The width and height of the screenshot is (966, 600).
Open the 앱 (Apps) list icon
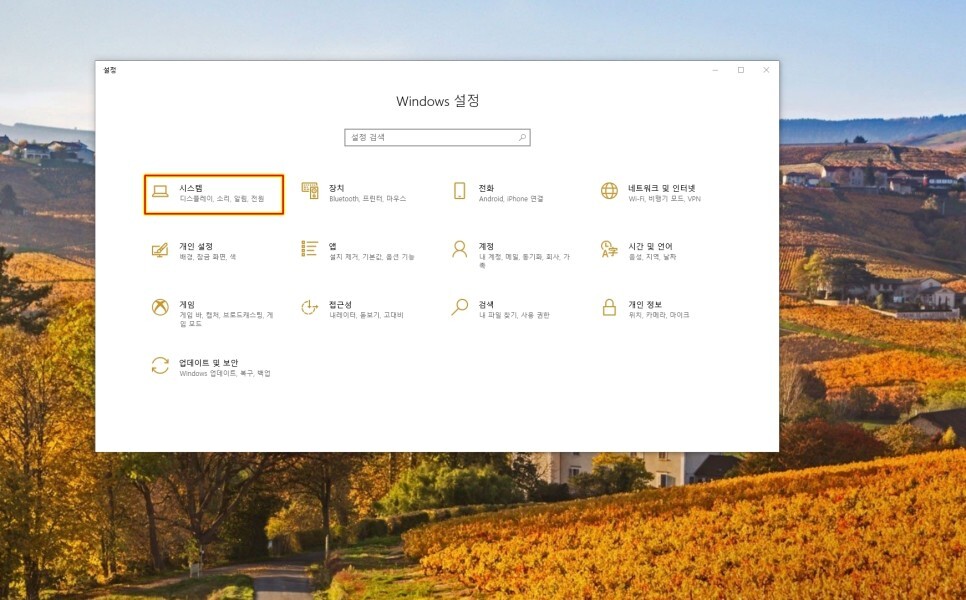[310, 249]
